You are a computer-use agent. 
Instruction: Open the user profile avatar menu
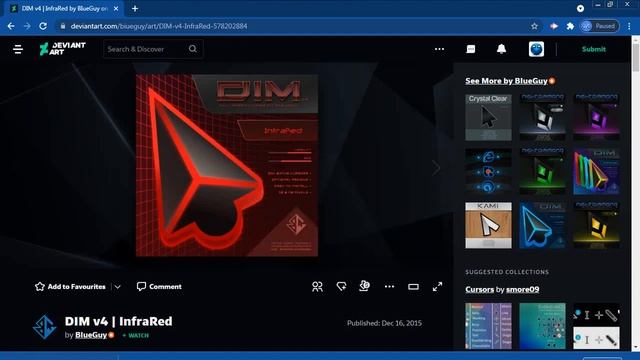tap(536, 49)
